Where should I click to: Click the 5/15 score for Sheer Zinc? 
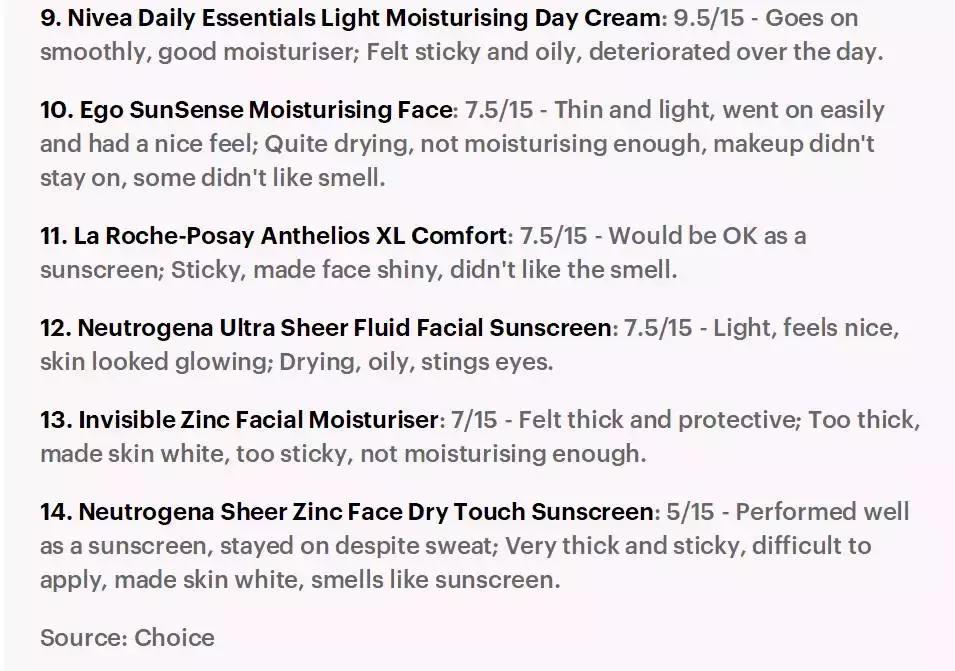tap(690, 512)
